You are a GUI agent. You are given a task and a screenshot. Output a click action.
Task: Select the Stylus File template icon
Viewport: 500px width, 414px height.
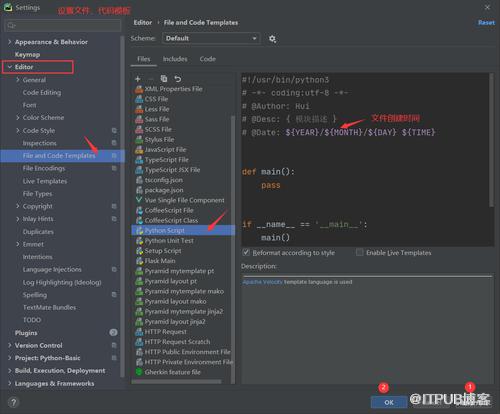[x=139, y=139]
